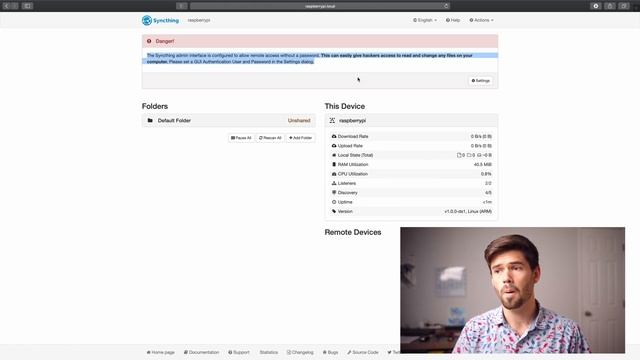640x360 pixels.
Task: Click the Folders heading
Action: tap(155, 106)
